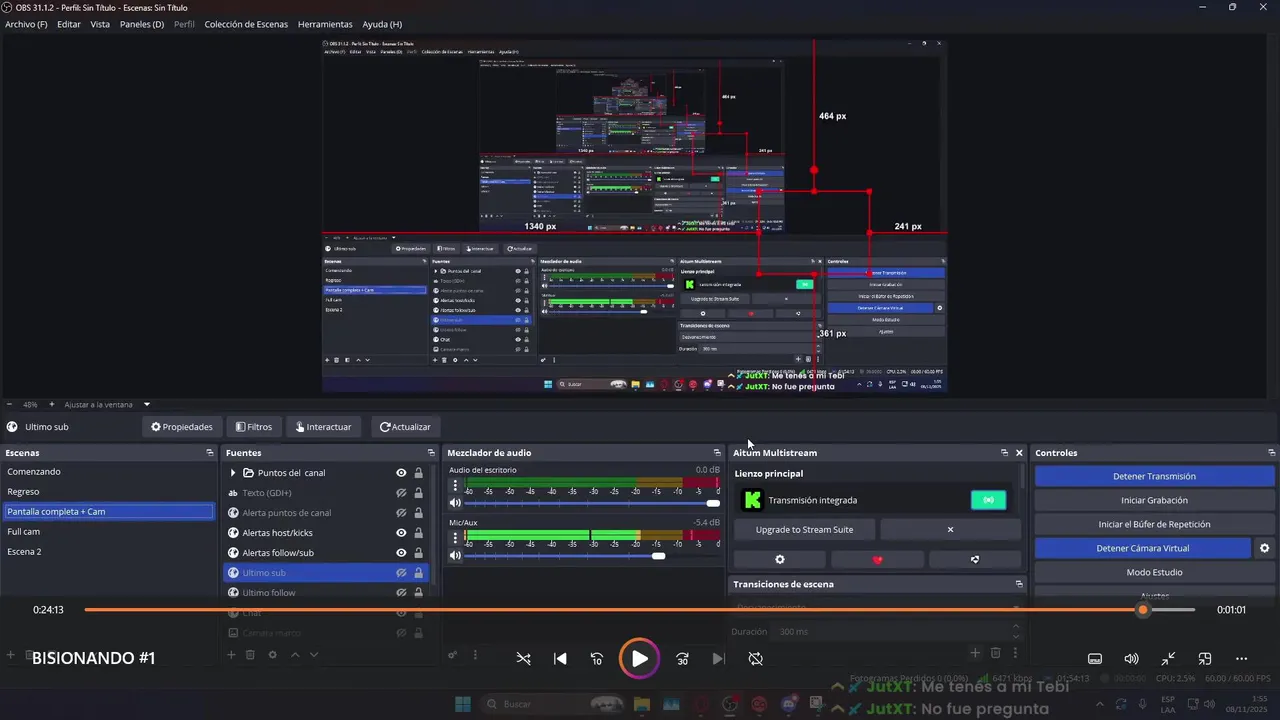Select the Escena 2 scene

click(108, 552)
